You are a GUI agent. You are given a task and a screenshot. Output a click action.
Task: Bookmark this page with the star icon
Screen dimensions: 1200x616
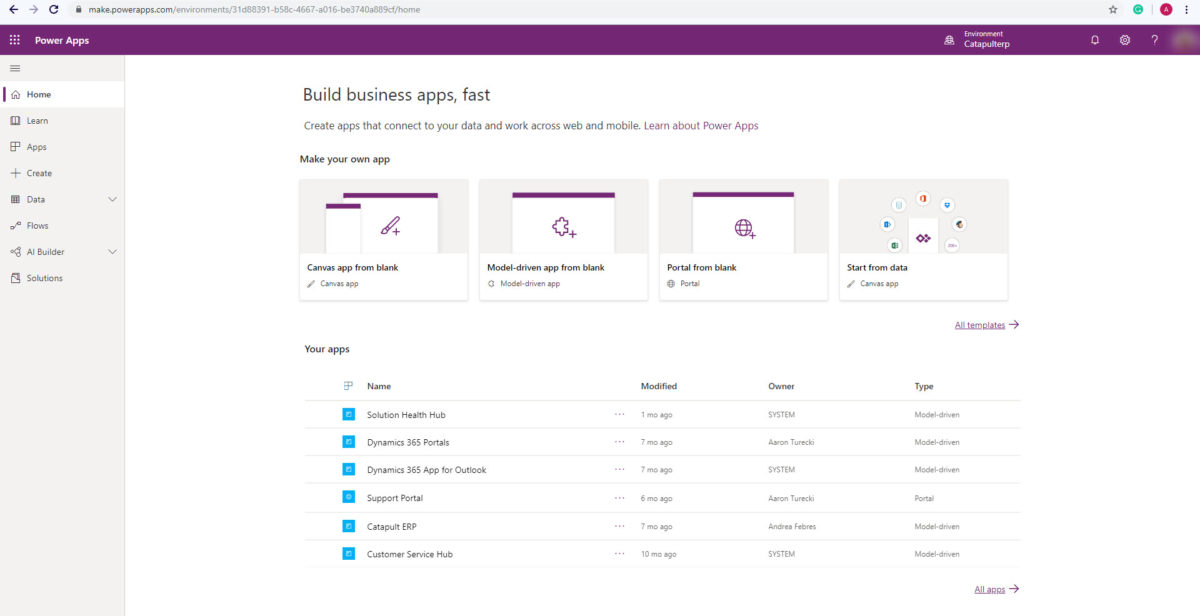(1113, 9)
